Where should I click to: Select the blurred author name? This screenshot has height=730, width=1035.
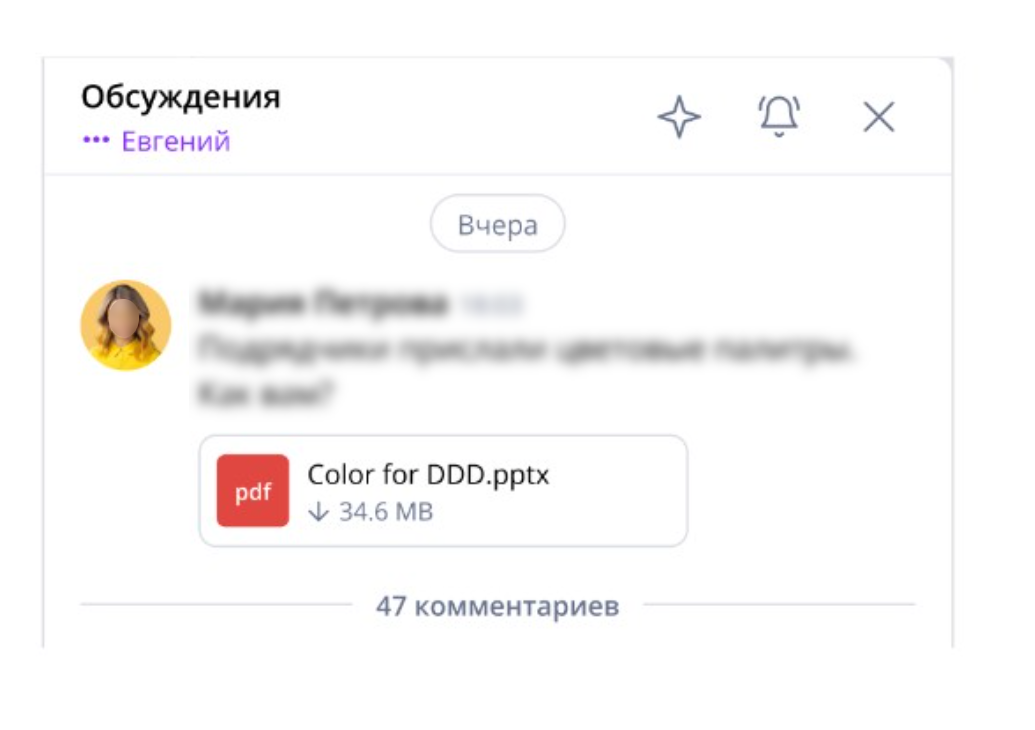pos(324,303)
